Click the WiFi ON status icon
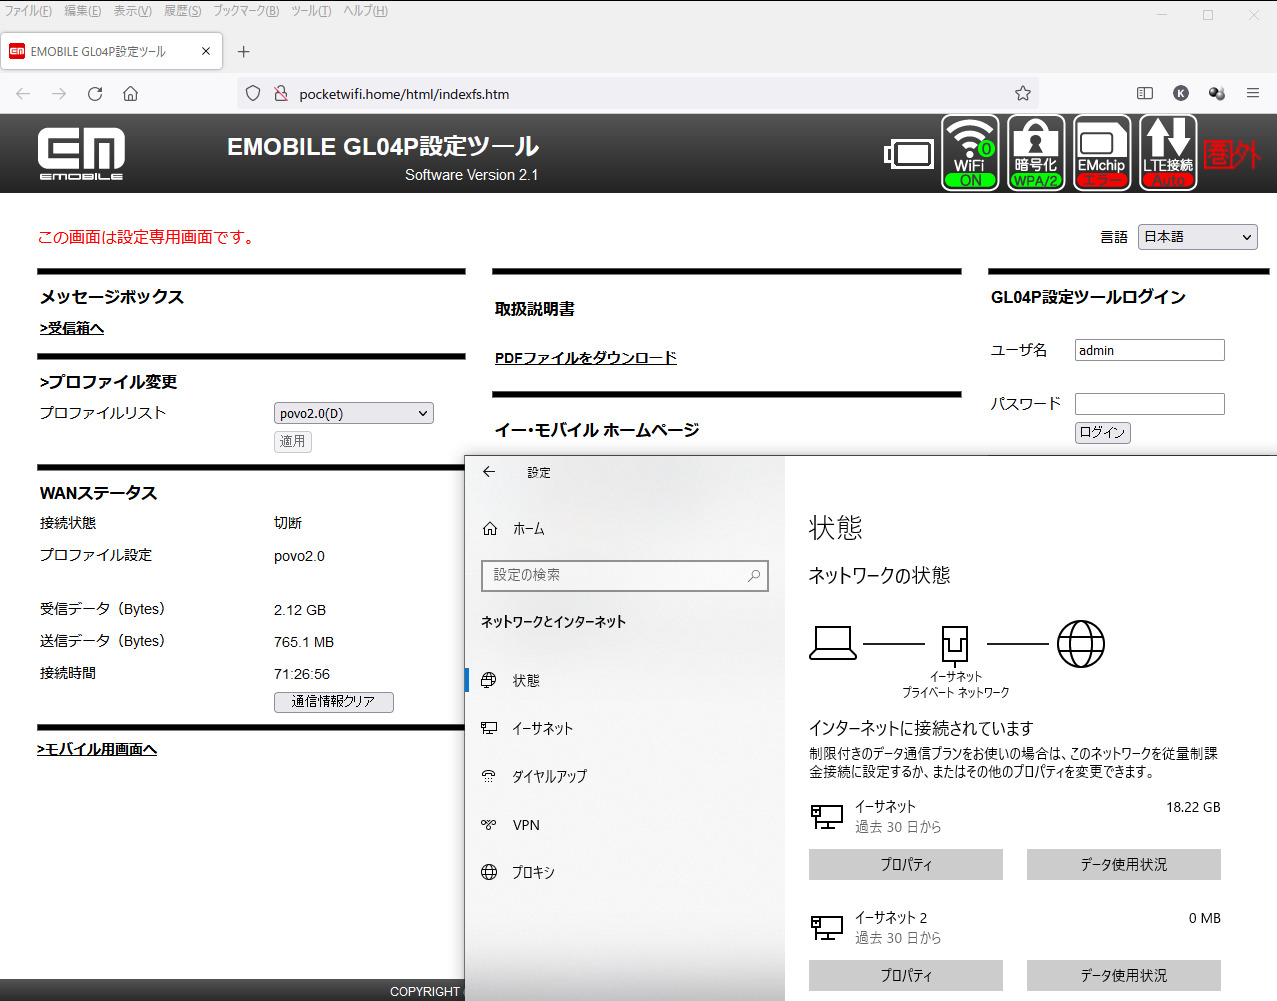 970,153
